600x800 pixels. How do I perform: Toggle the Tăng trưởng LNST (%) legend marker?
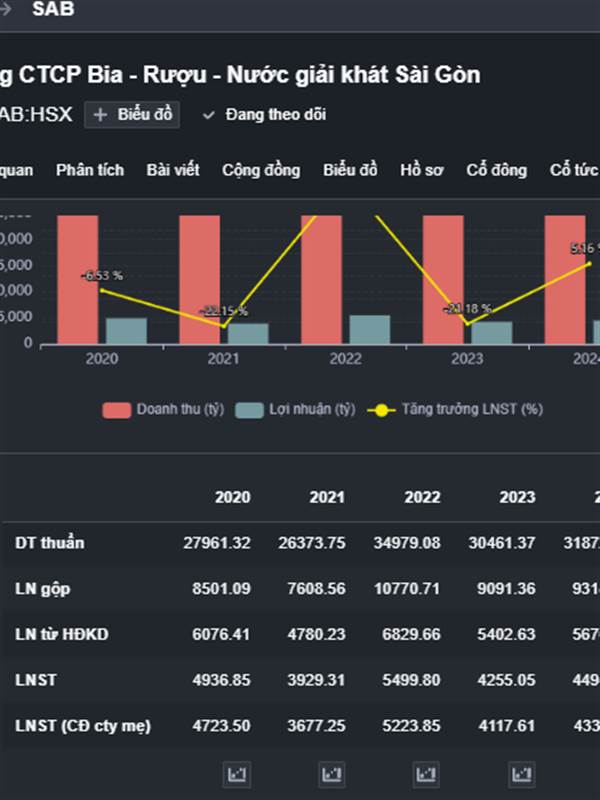point(381,410)
